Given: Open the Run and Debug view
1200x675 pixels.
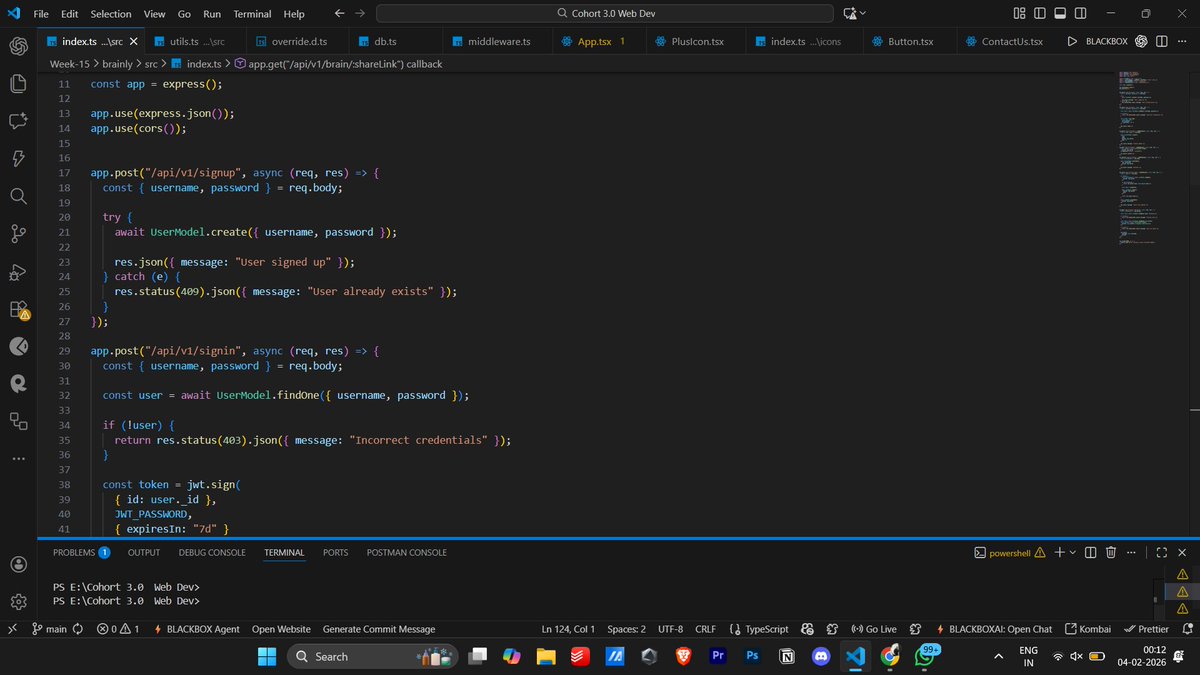Looking at the screenshot, I should (18, 271).
